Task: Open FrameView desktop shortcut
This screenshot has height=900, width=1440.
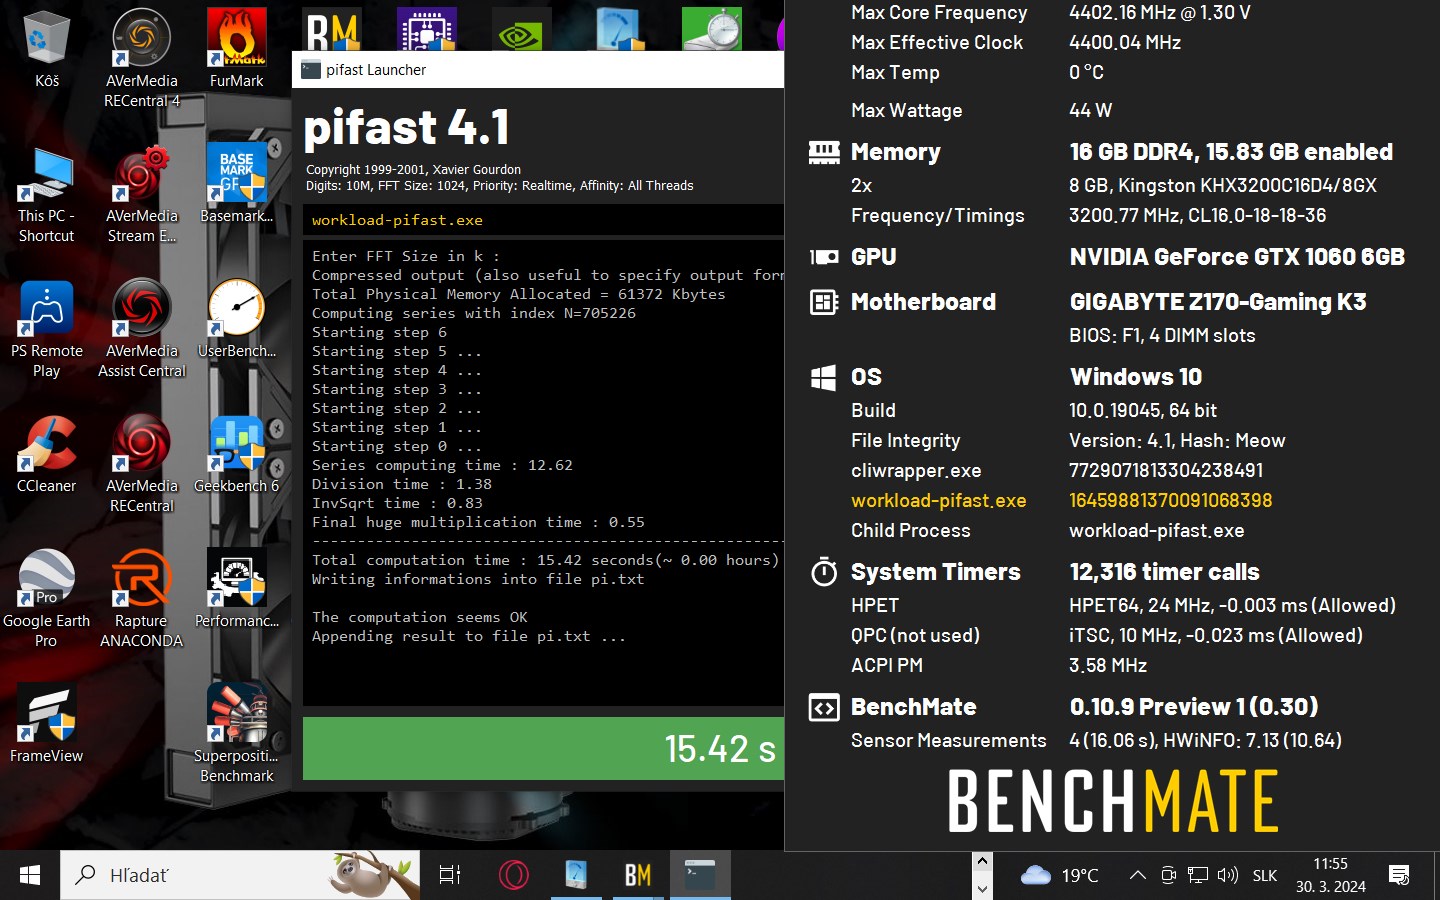Action: 46,723
